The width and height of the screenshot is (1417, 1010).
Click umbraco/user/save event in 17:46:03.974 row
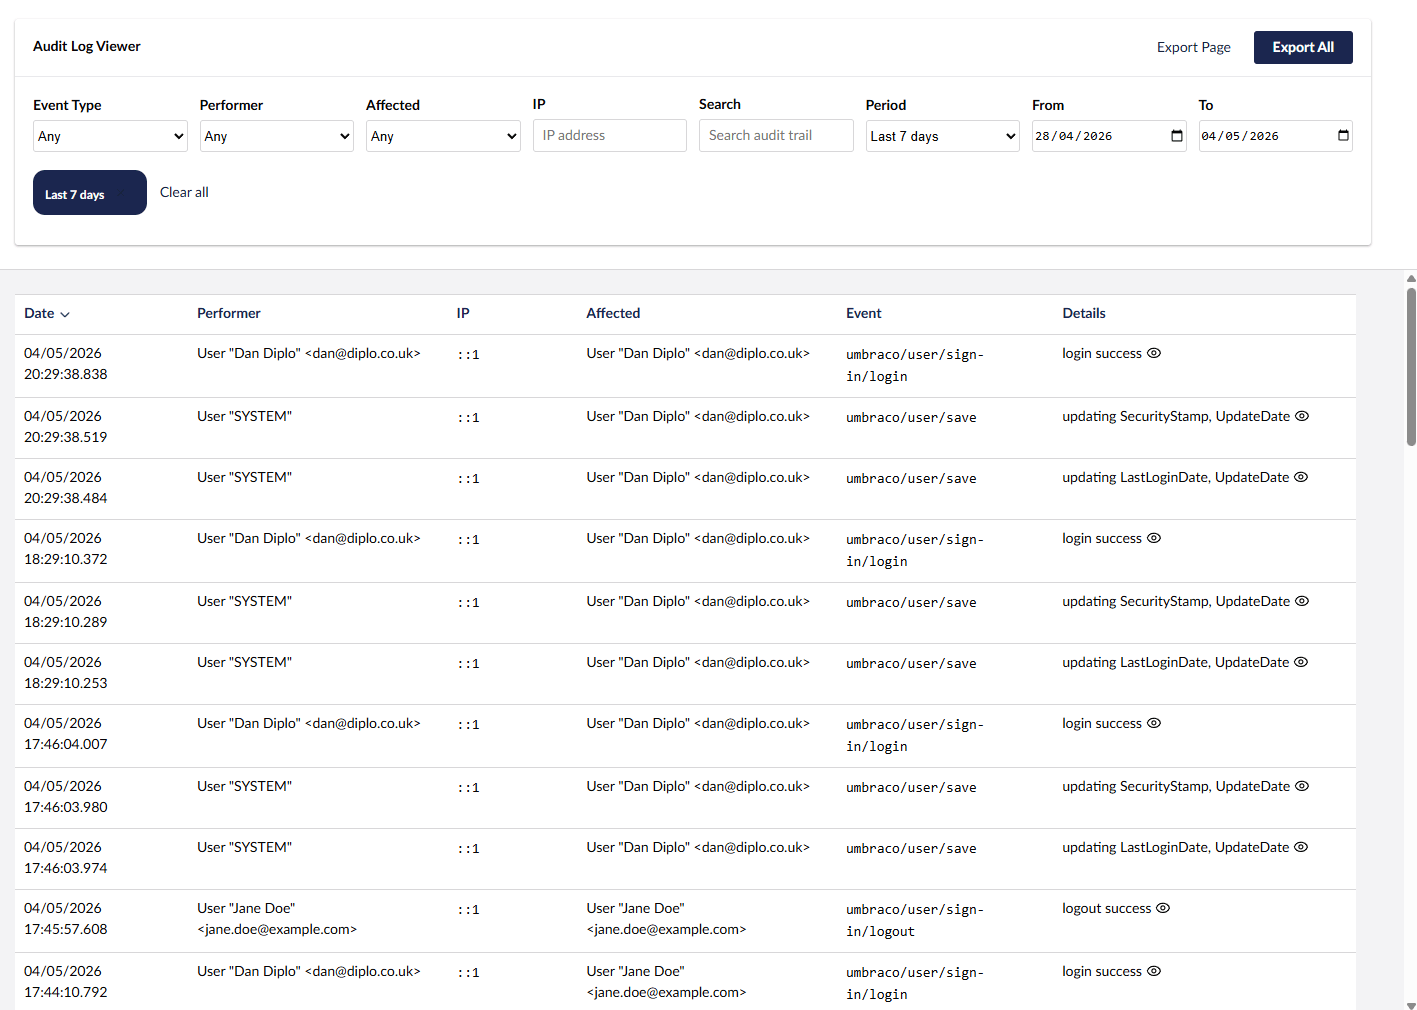click(x=911, y=848)
